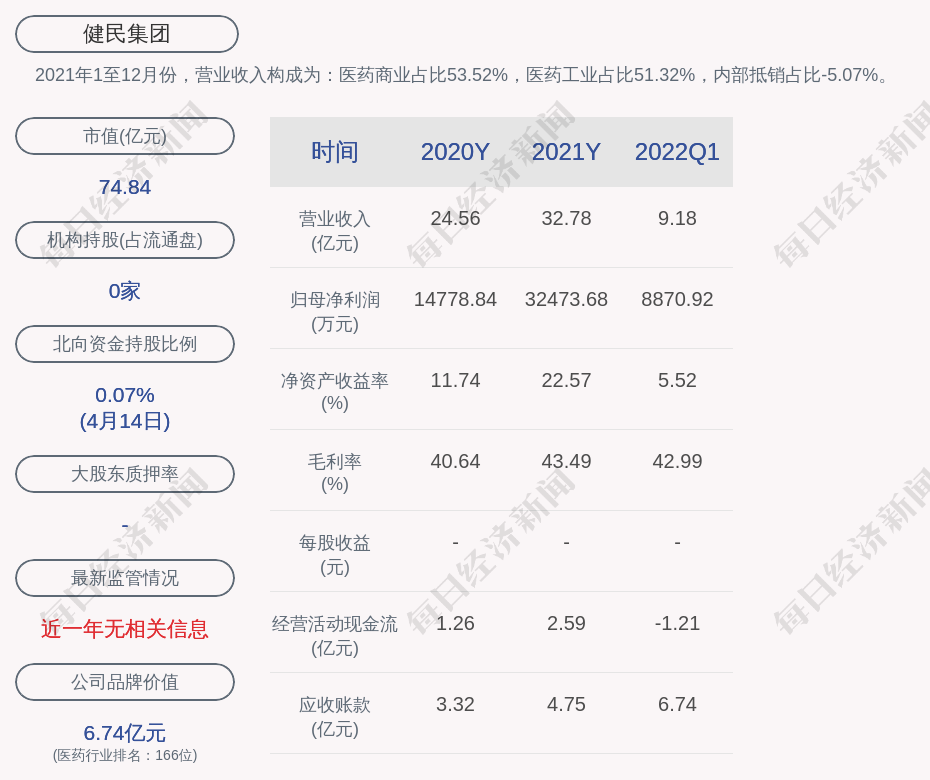
Task: Select the 2022Q1 column header
Action: (677, 152)
